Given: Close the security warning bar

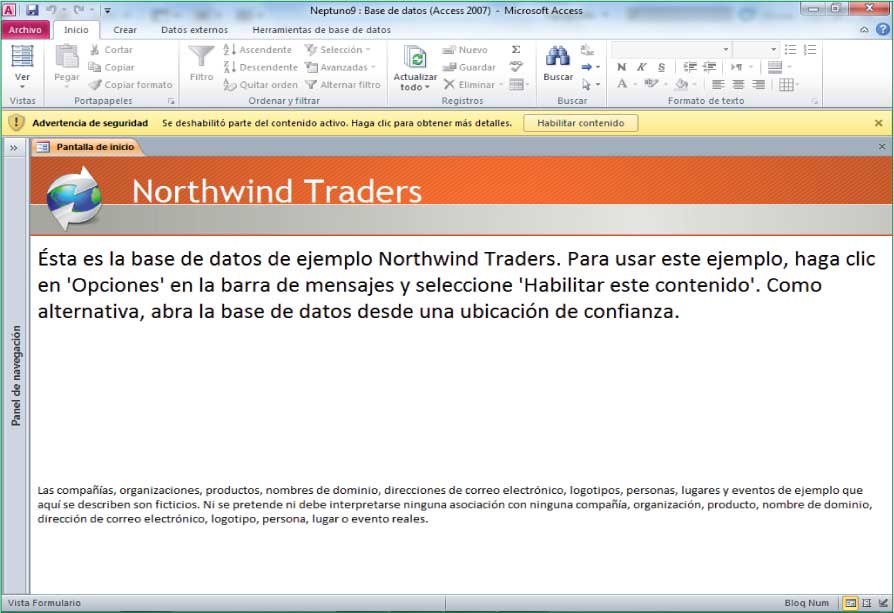Looking at the screenshot, I should (879, 123).
